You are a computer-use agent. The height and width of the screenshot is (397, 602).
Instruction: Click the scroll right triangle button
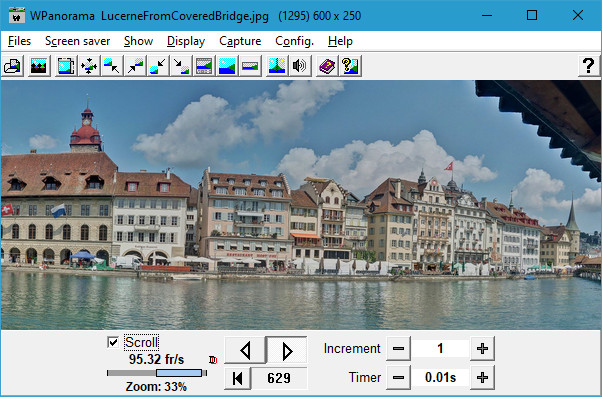tap(287, 350)
